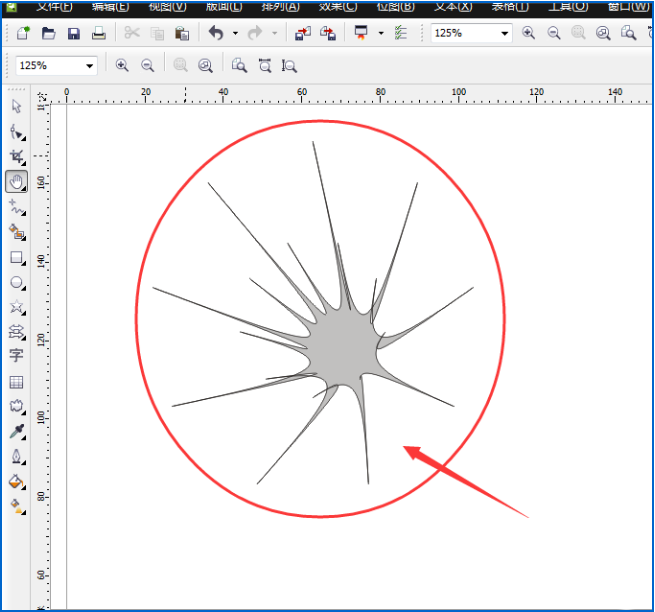Open the Undo history dropdown arrow

(235, 34)
